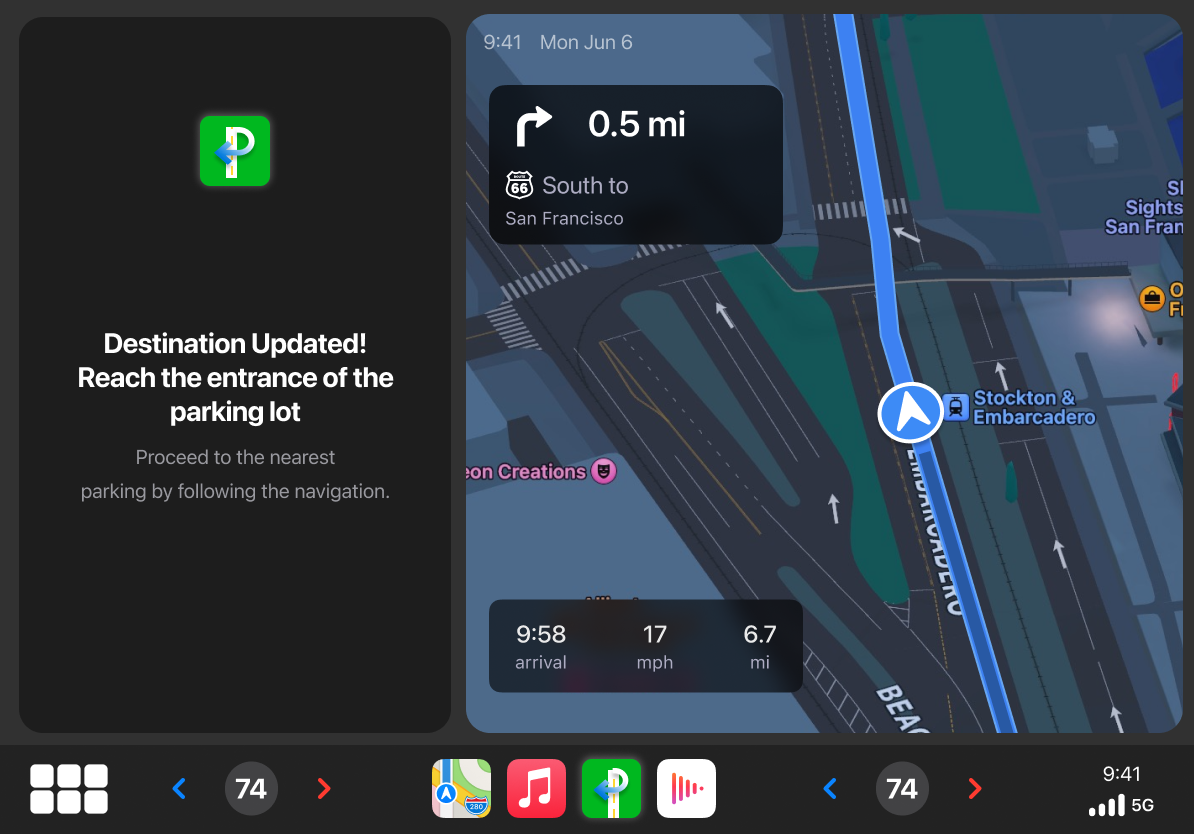
Task: Increase right climate temperature with red arrow
Action: click(x=975, y=788)
